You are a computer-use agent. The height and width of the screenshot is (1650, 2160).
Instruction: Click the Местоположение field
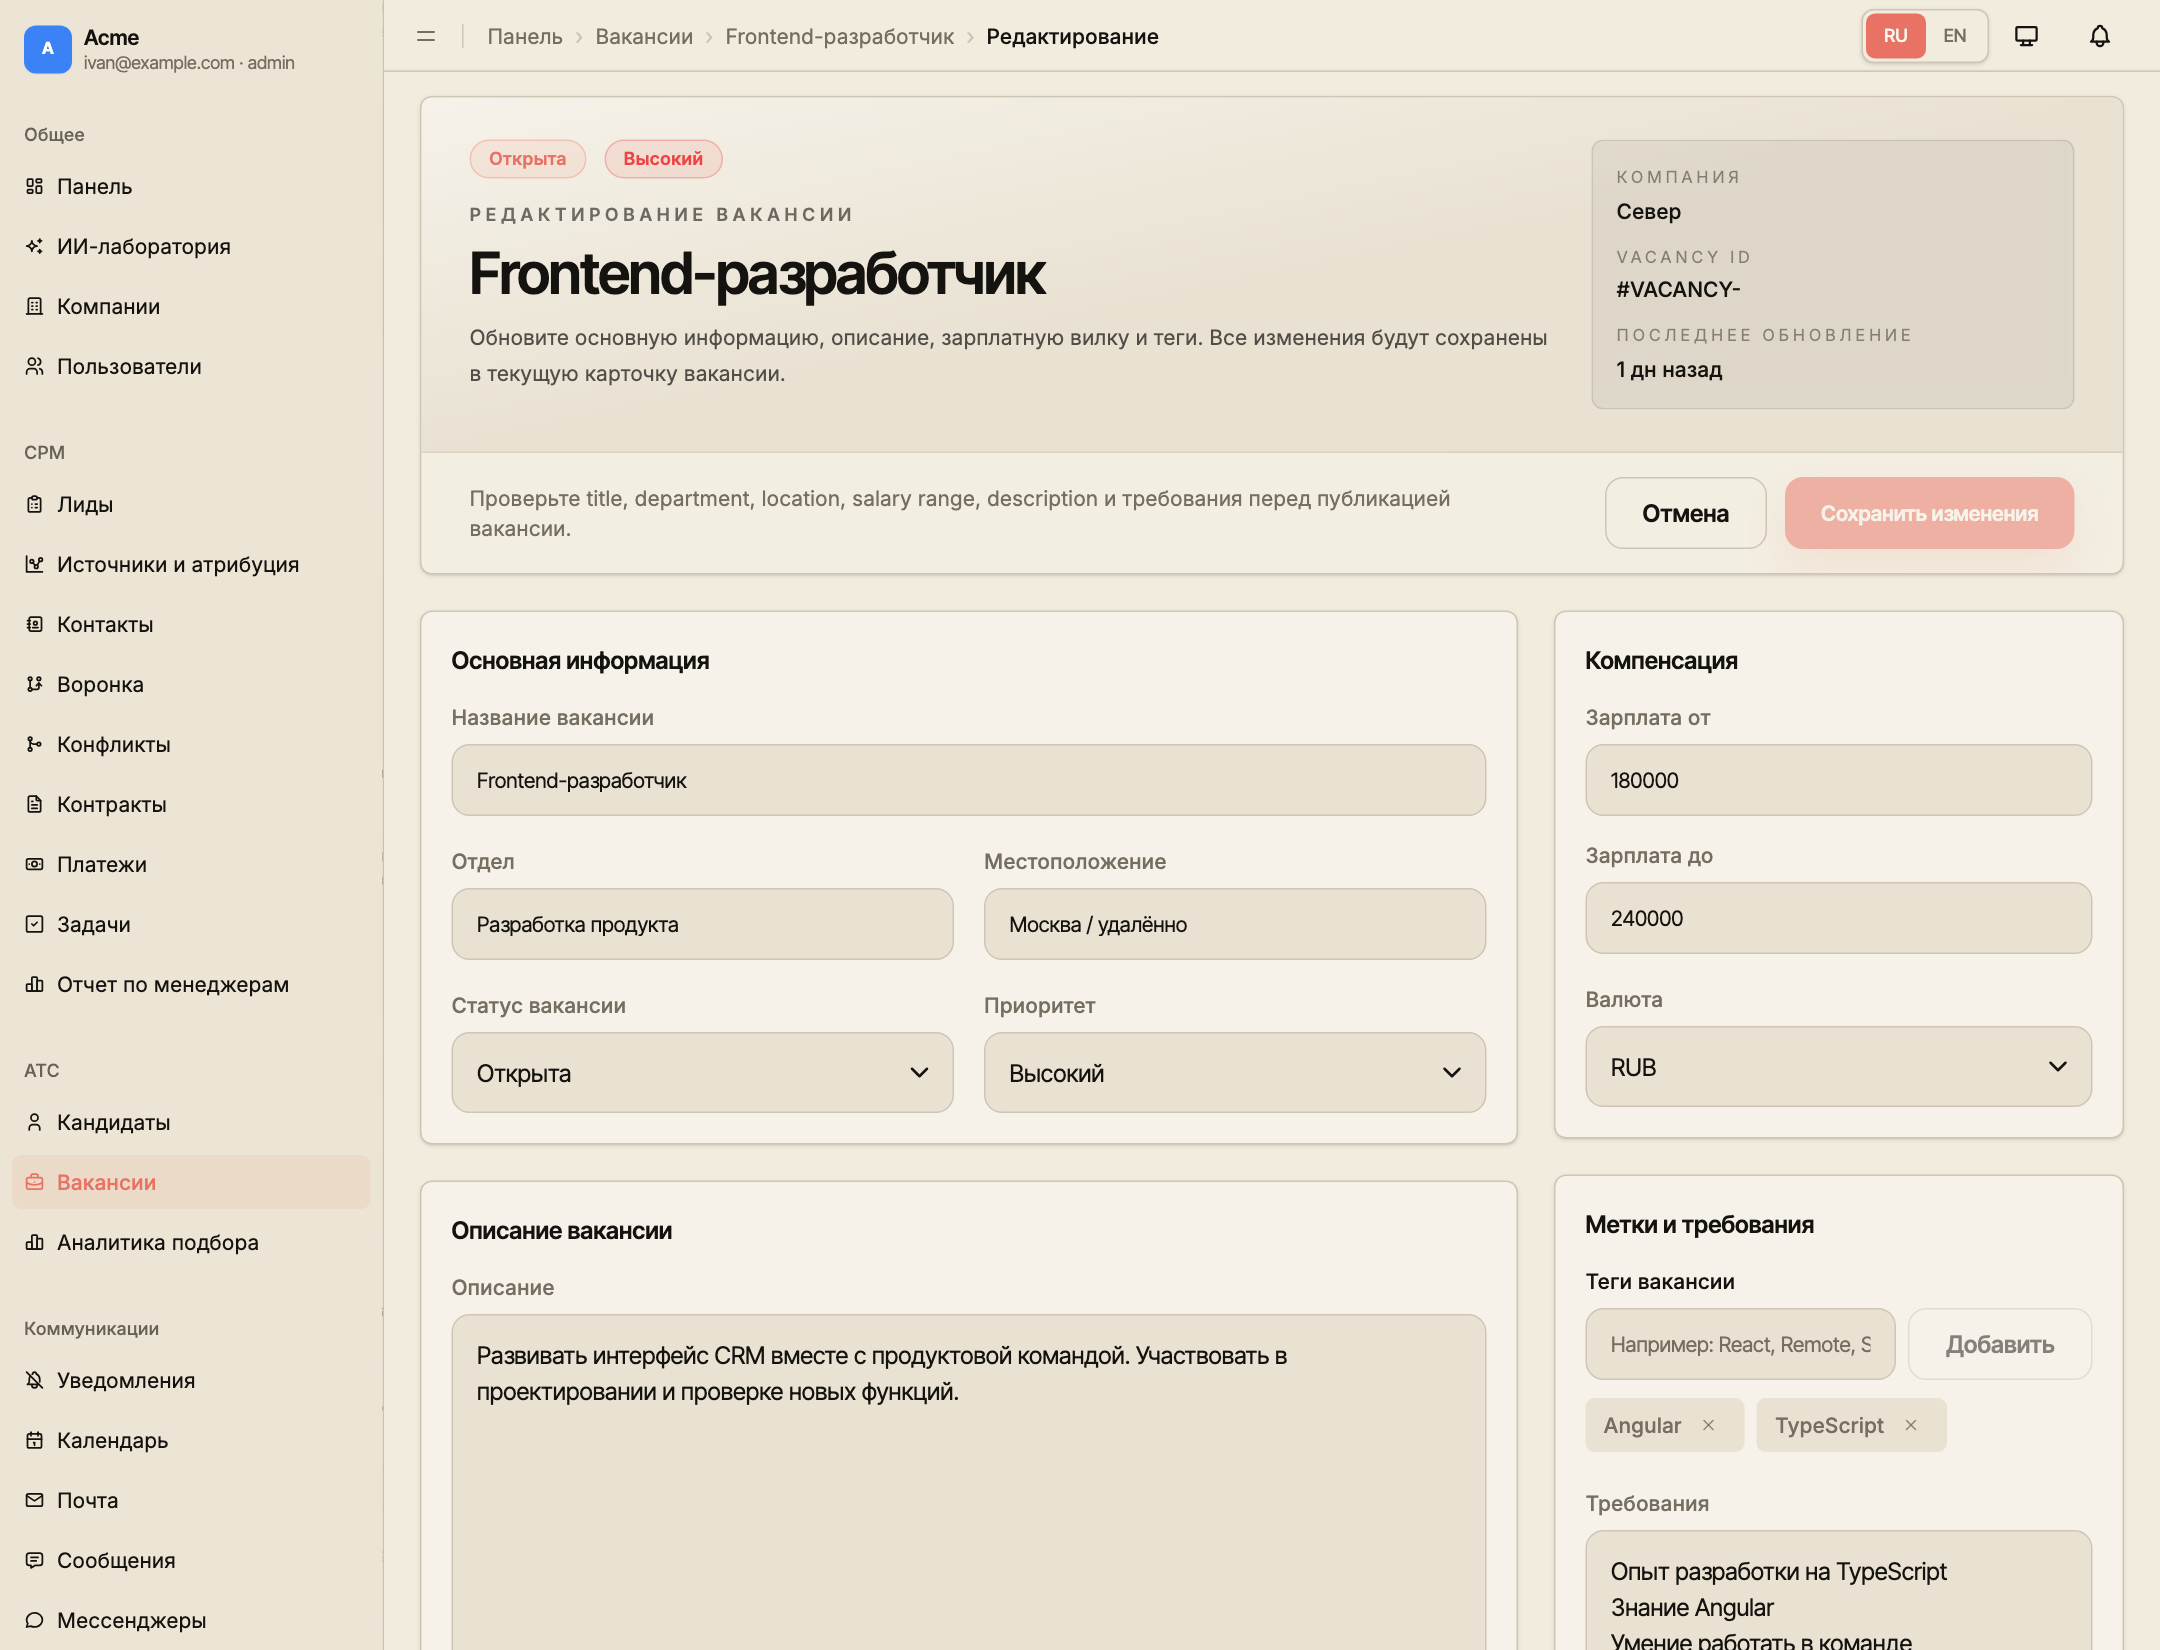tap(1235, 924)
